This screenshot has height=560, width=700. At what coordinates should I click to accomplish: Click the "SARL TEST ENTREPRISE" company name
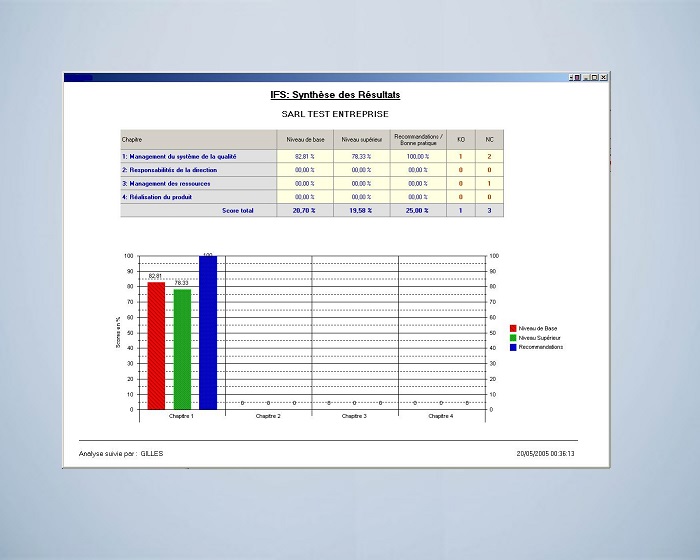pyautogui.click(x=335, y=114)
